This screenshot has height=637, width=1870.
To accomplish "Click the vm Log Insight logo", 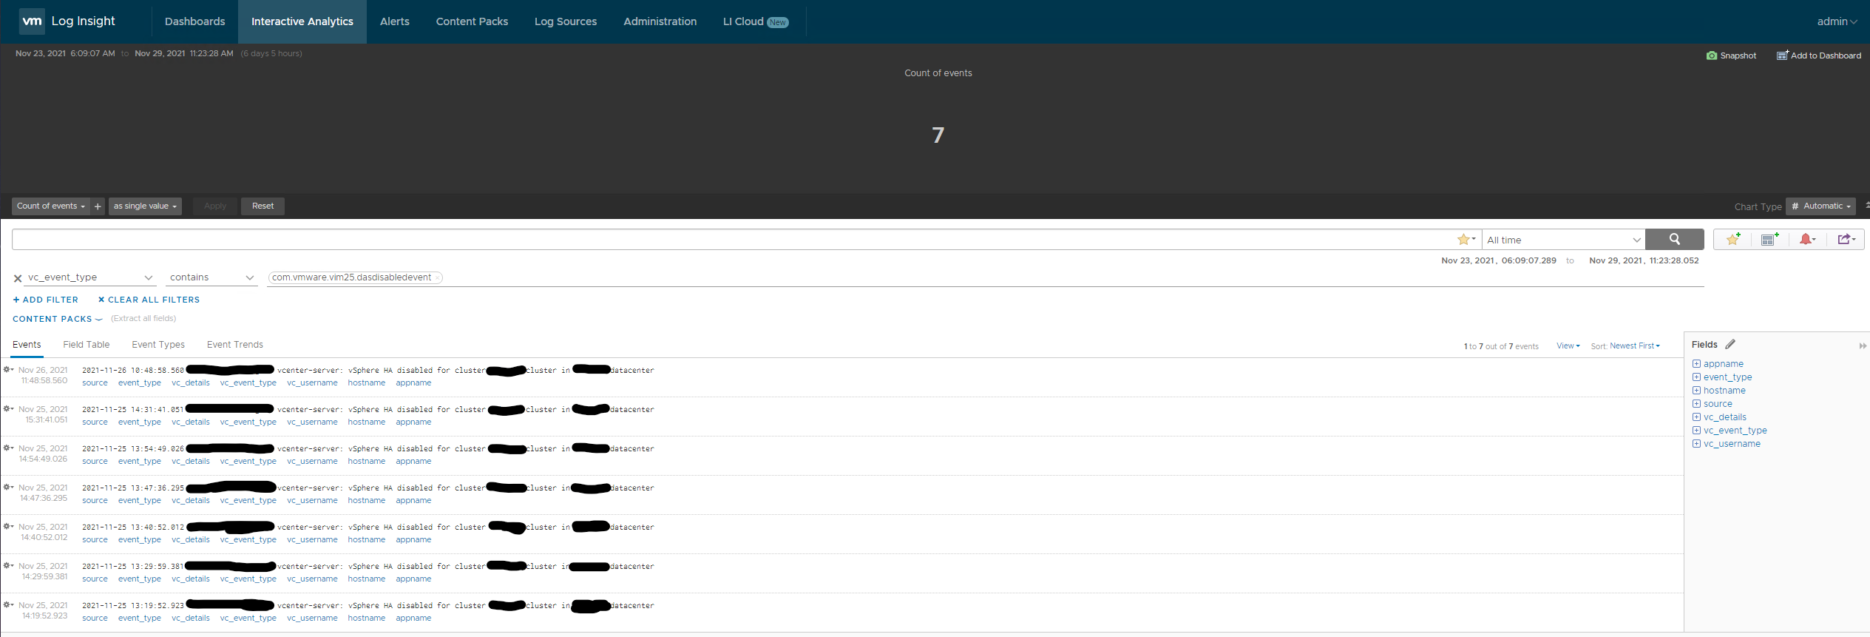I will [x=68, y=21].
